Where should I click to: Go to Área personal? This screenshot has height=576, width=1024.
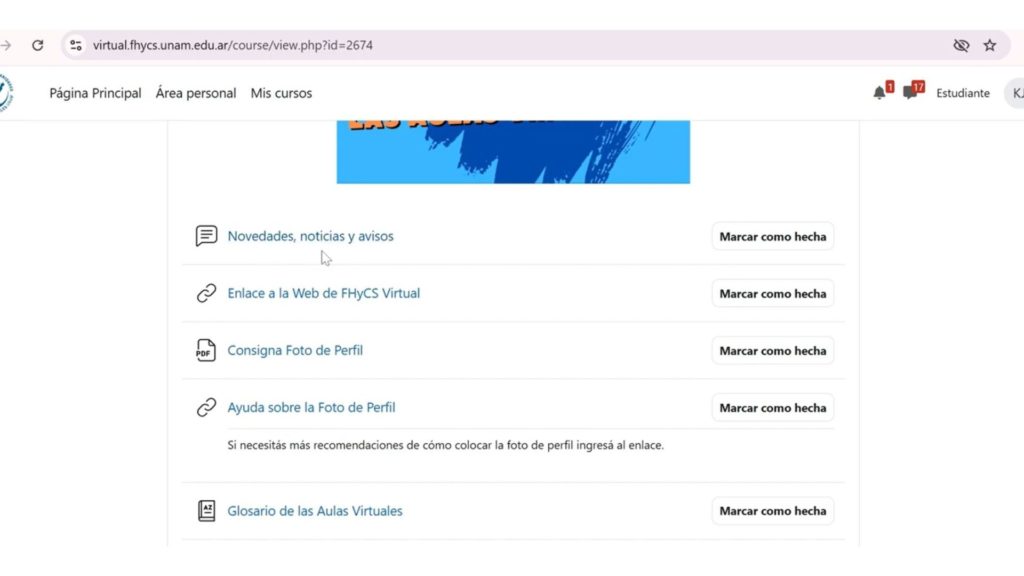tap(196, 93)
